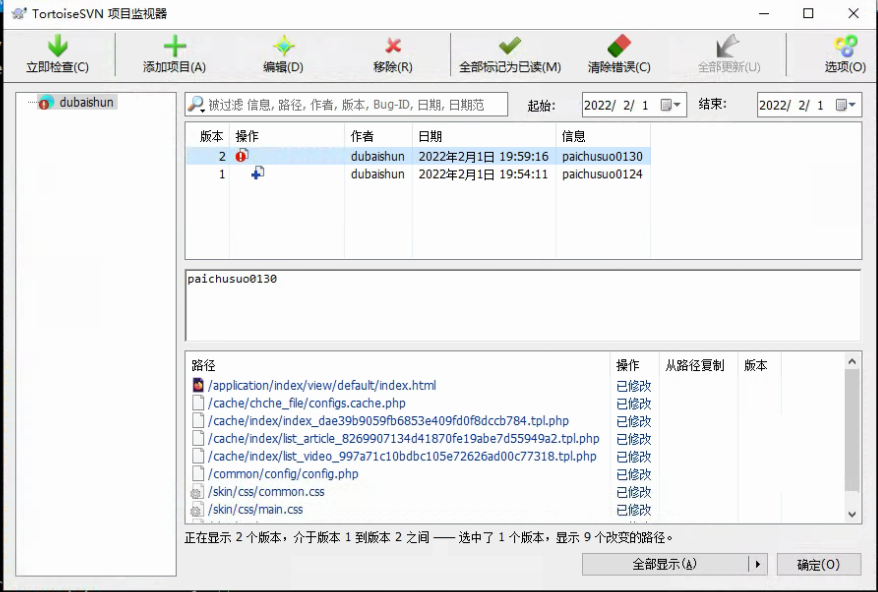Mark all as read with 全部标记为已读
The image size is (878, 592).
[510, 55]
